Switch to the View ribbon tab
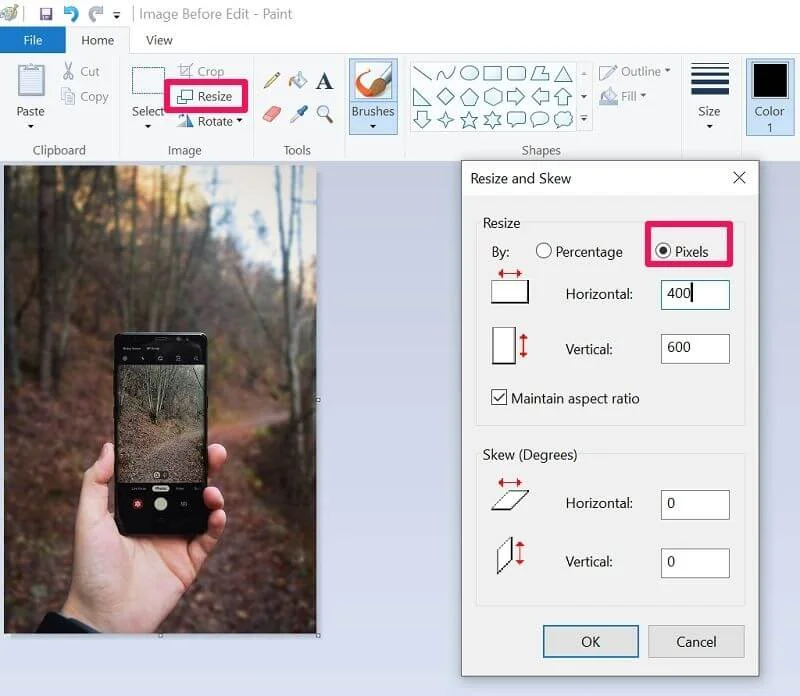This screenshot has width=800, height=696. 159,40
